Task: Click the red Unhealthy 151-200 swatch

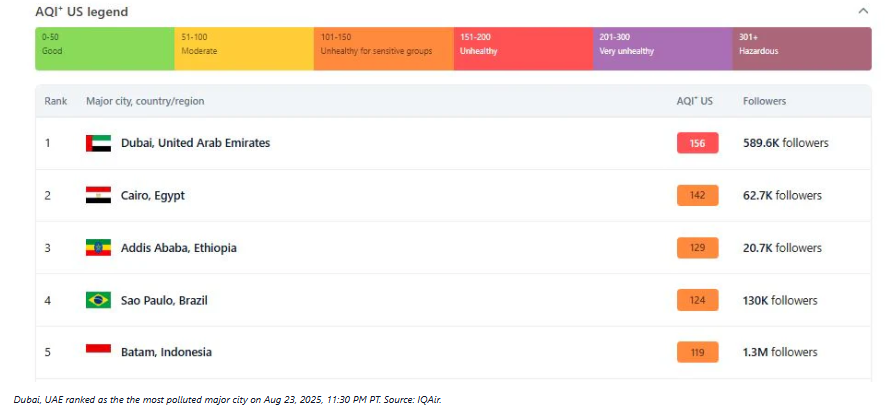Action: 523,49
